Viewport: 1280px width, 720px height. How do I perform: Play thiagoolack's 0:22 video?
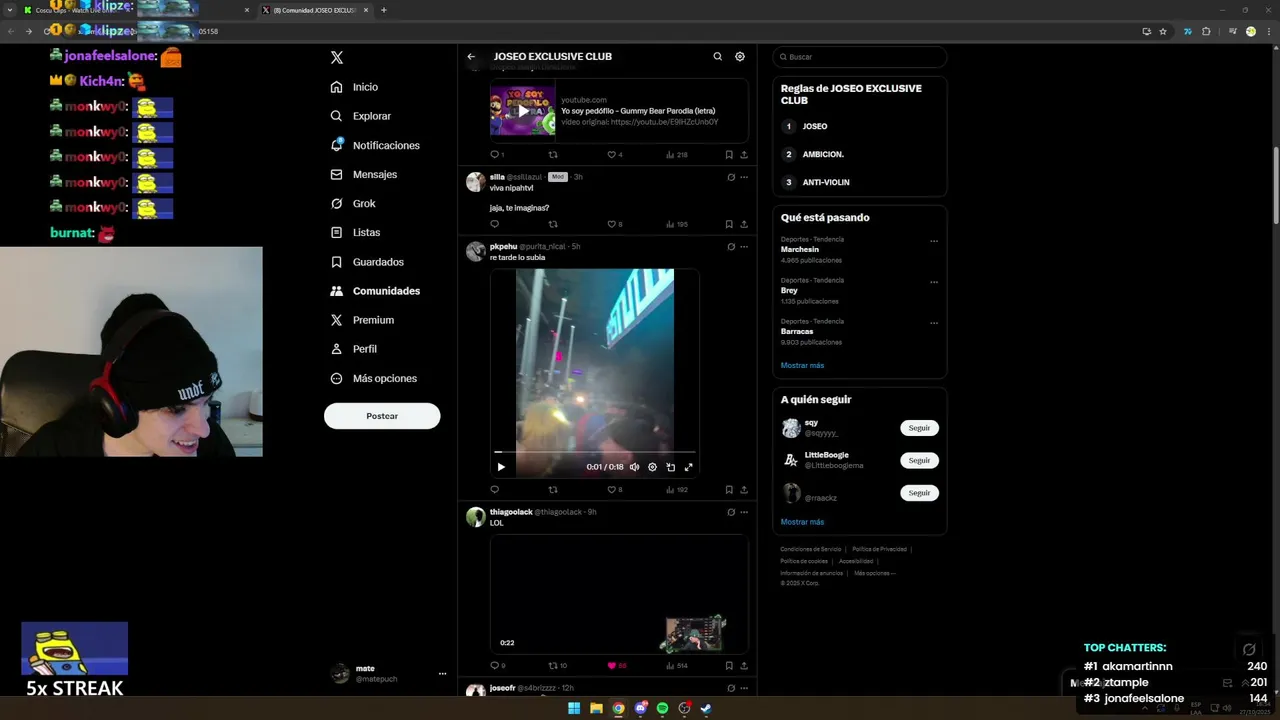pyautogui.click(x=619, y=594)
